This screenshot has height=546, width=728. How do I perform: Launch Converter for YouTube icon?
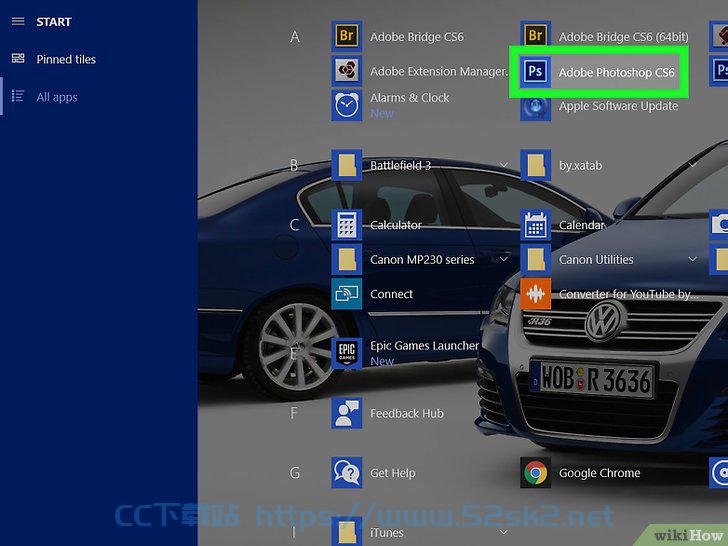(x=536, y=294)
